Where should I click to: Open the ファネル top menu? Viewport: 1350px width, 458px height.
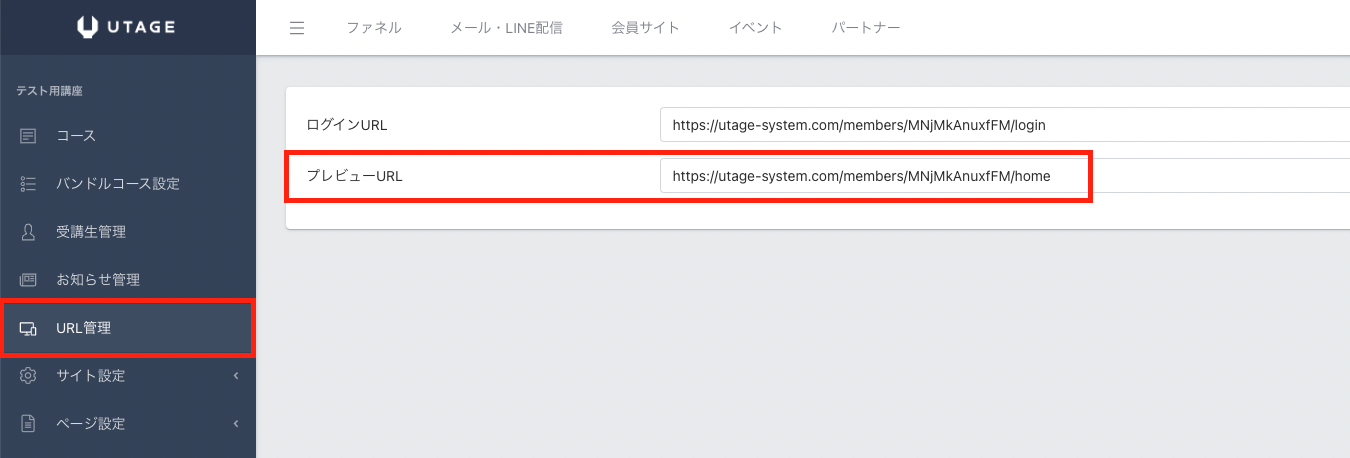click(x=374, y=28)
